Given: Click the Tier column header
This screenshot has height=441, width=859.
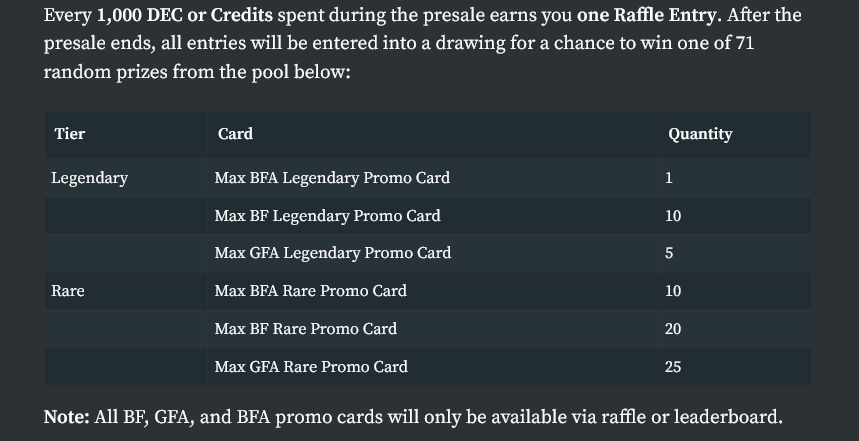Looking at the screenshot, I should (70, 134).
